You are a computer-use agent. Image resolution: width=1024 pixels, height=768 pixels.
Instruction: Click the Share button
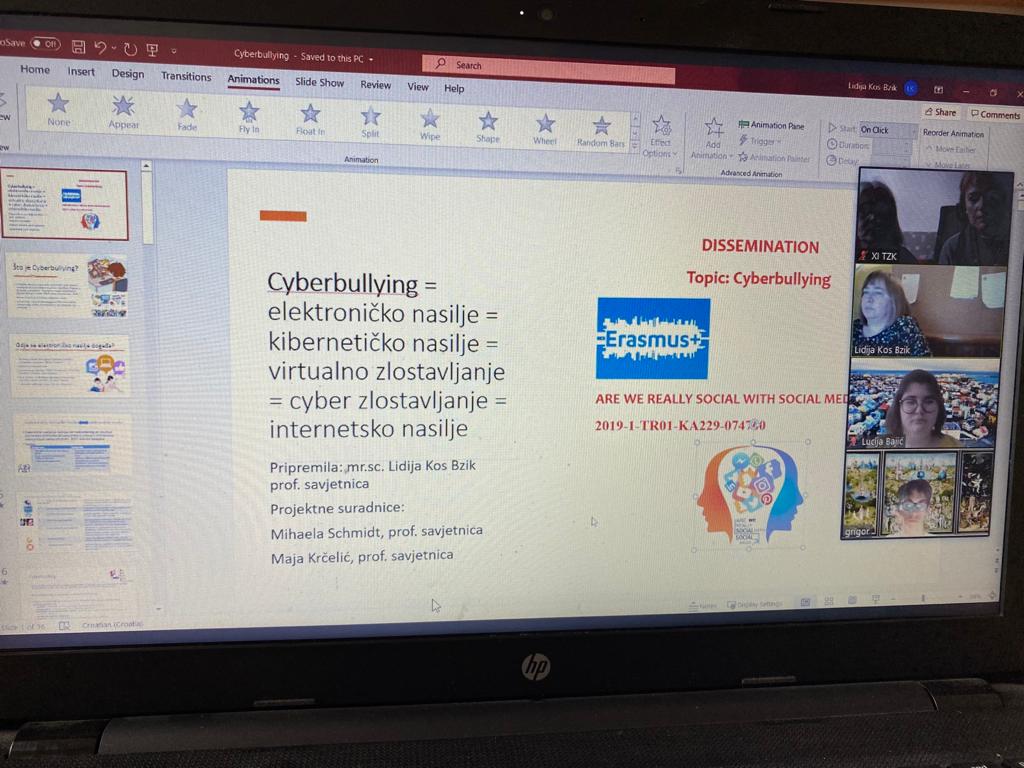pos(940,112)
